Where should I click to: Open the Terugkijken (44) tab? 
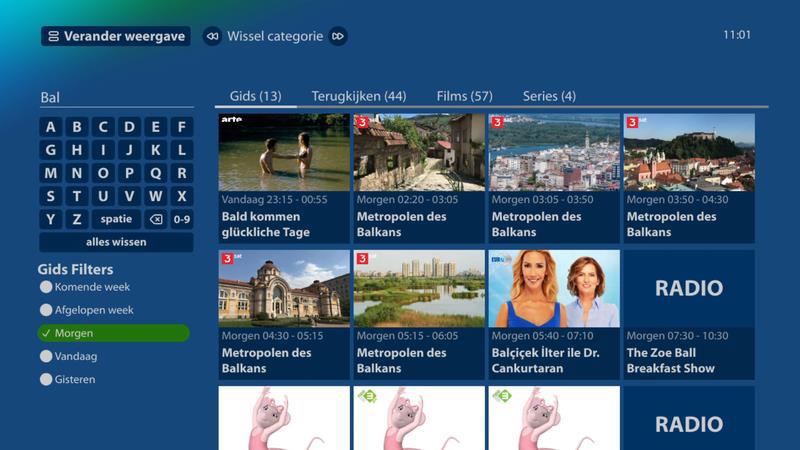(358, 96)
